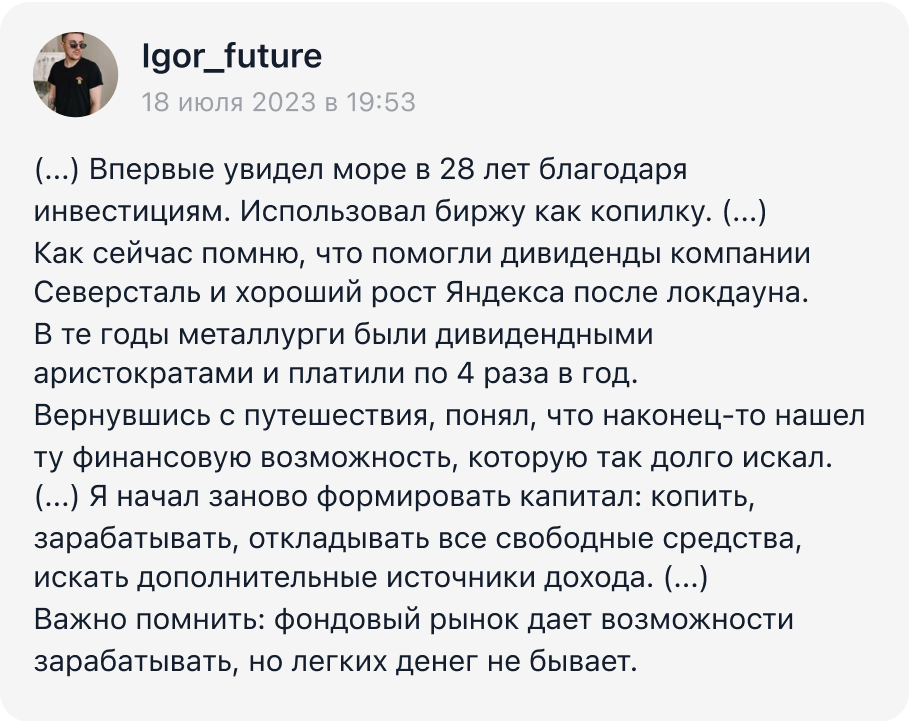
Task: Open the Igor_future username link
Action: (x=232, y=56)
